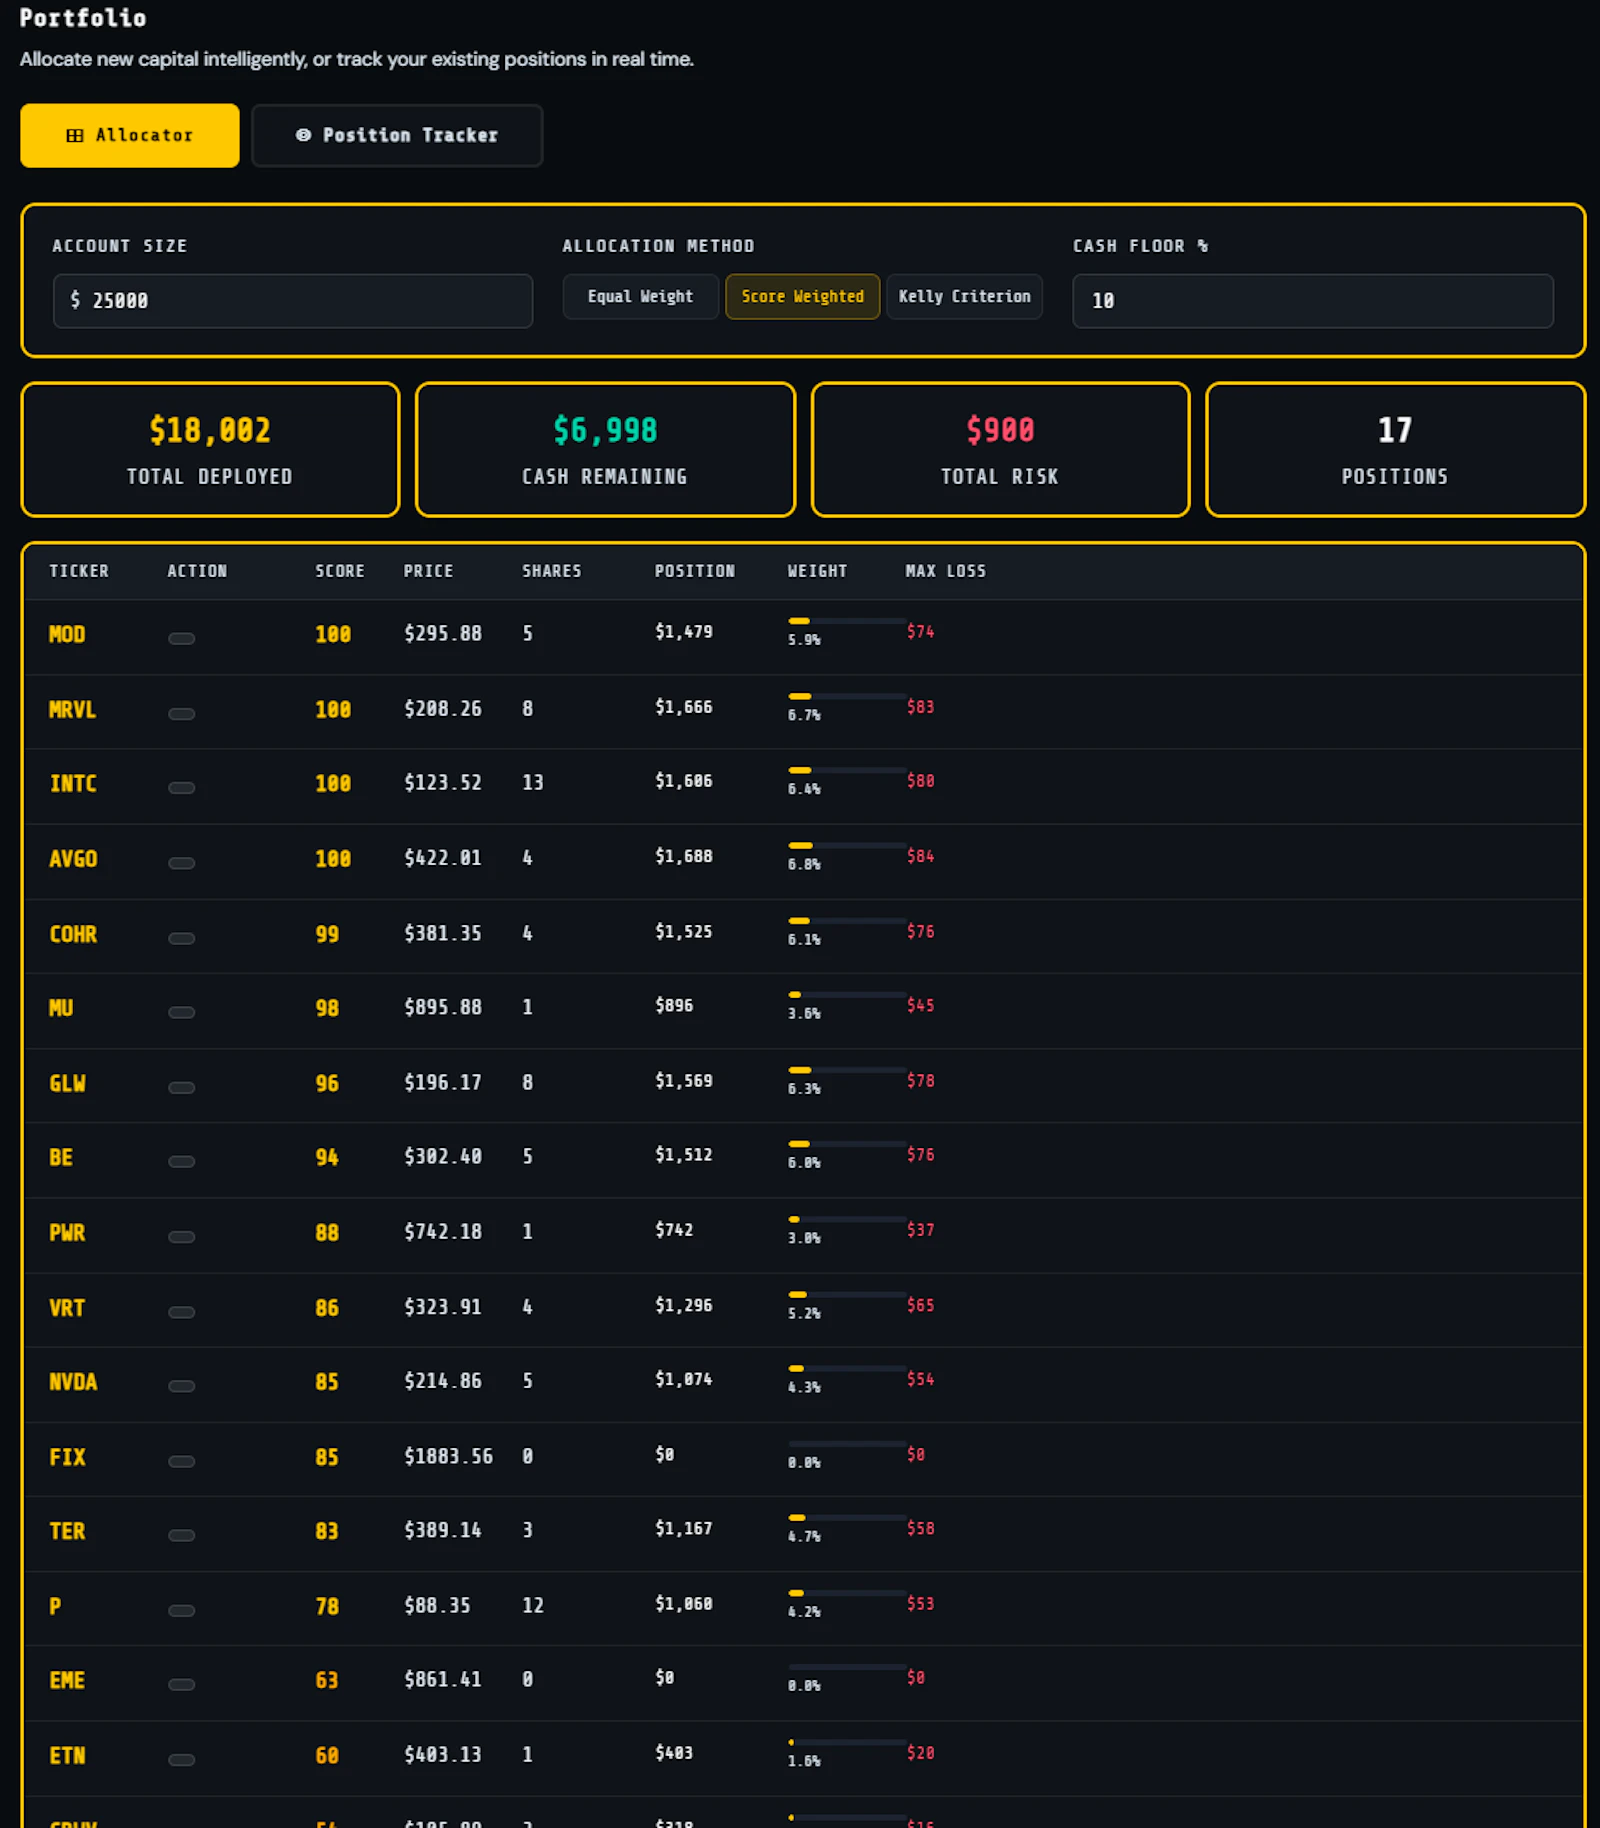Sort by the Price column header
The image size is (1600, 1828).
(428, 571)
